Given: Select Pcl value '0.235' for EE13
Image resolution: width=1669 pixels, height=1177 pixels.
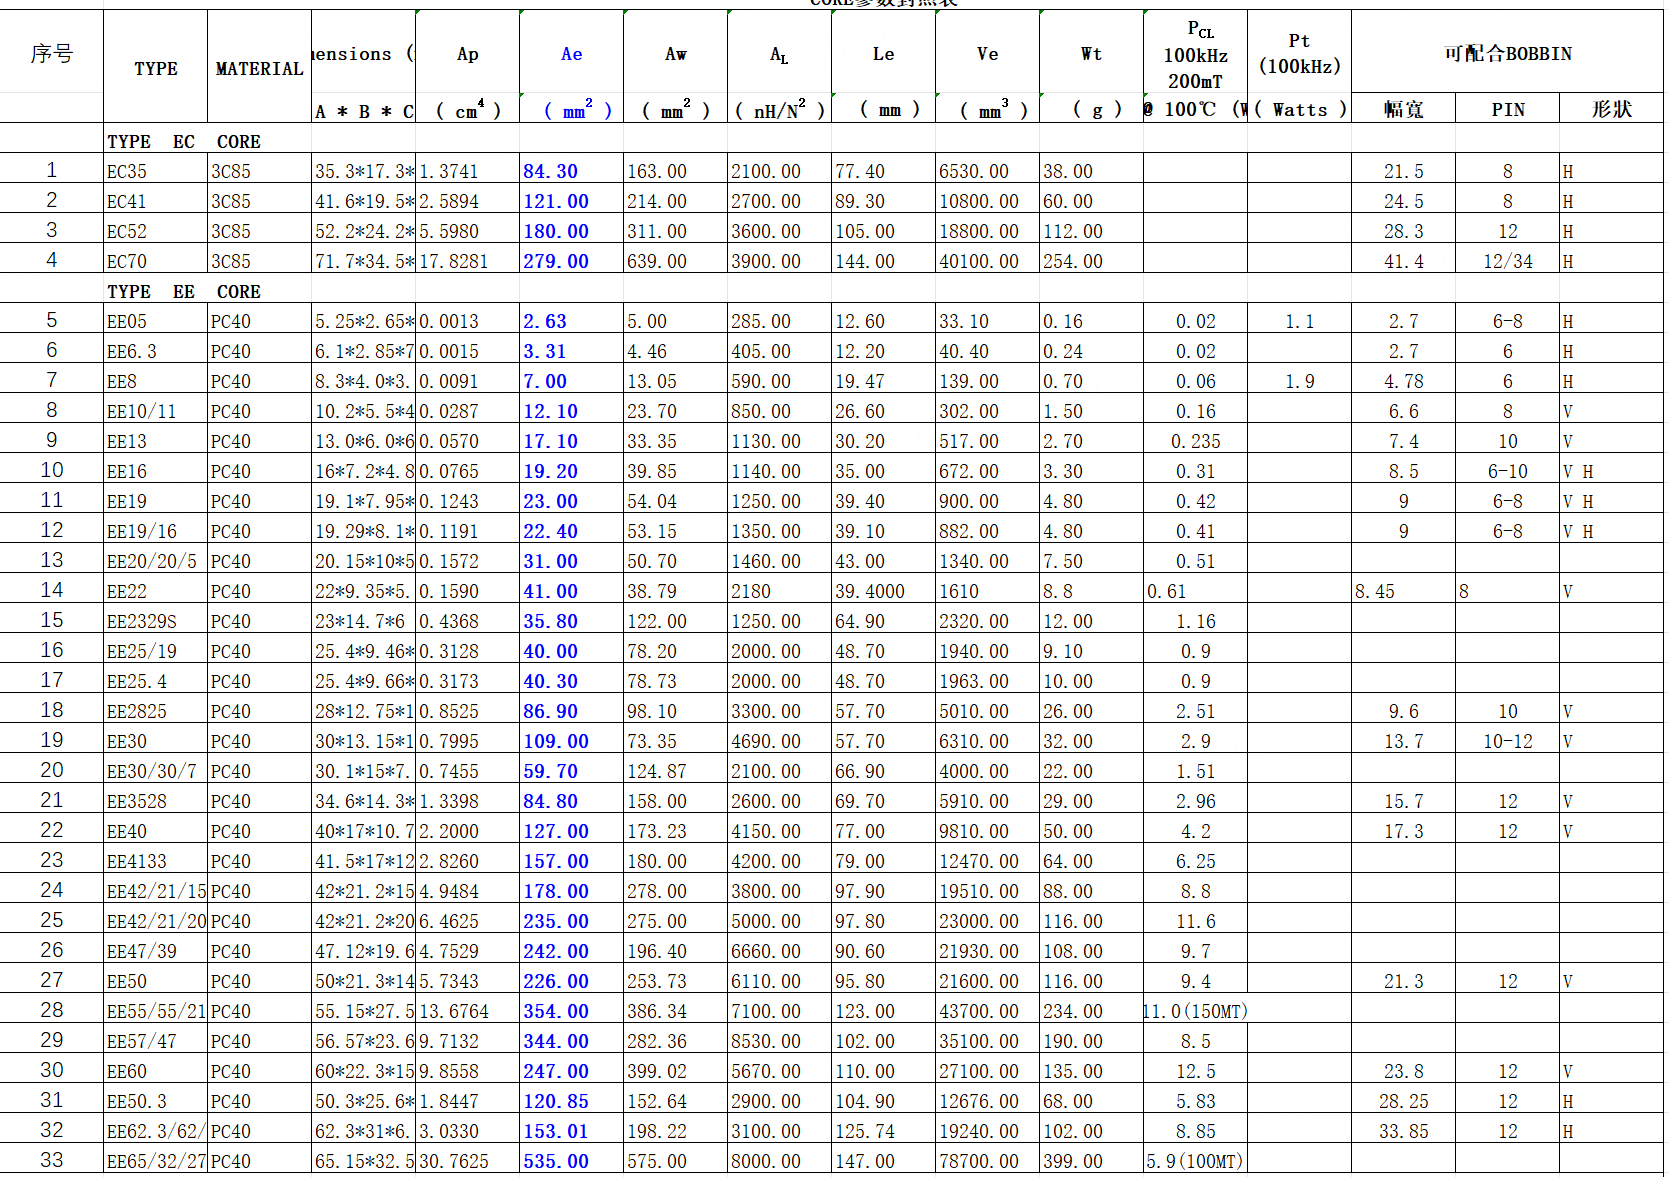Looking at the screenshot, I should pyautogui.click(x=1195, y=441).
